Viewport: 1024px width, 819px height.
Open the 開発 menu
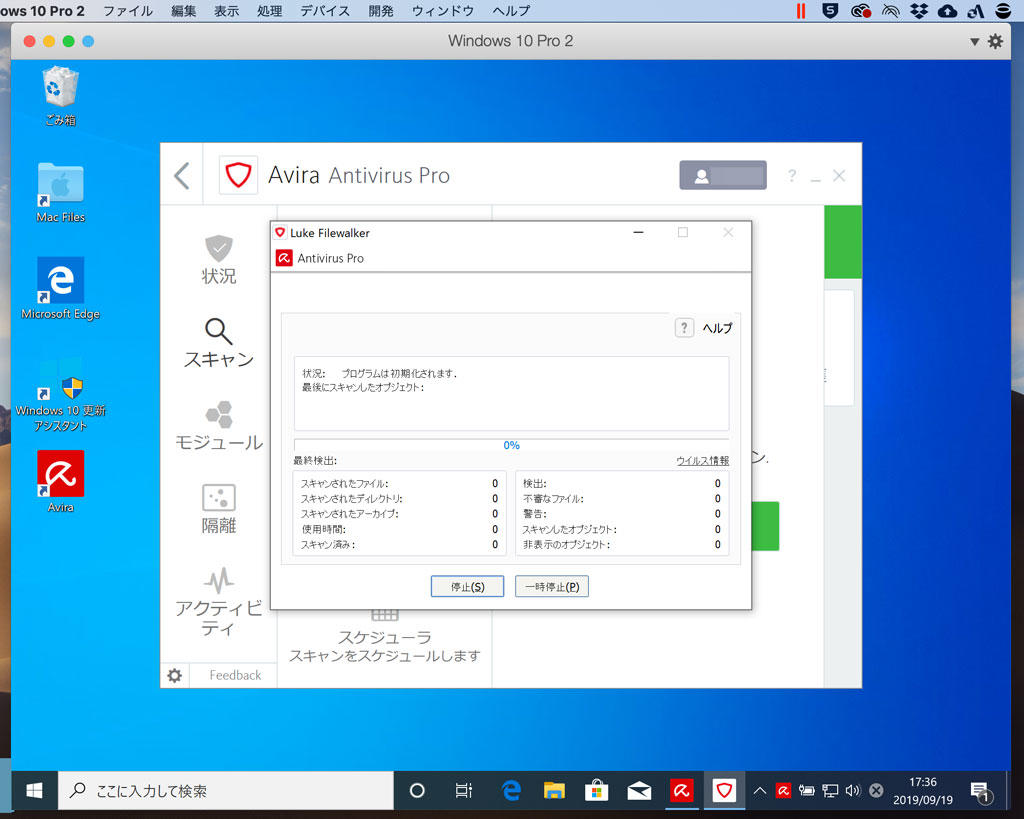381,11
